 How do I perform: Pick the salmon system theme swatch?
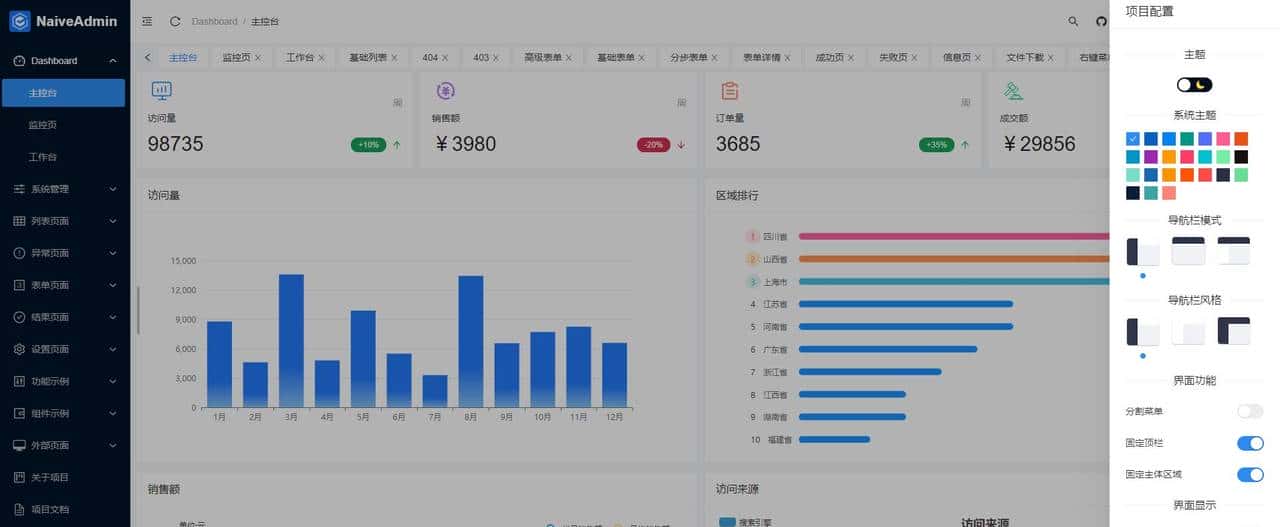(x=1169, y=193)
